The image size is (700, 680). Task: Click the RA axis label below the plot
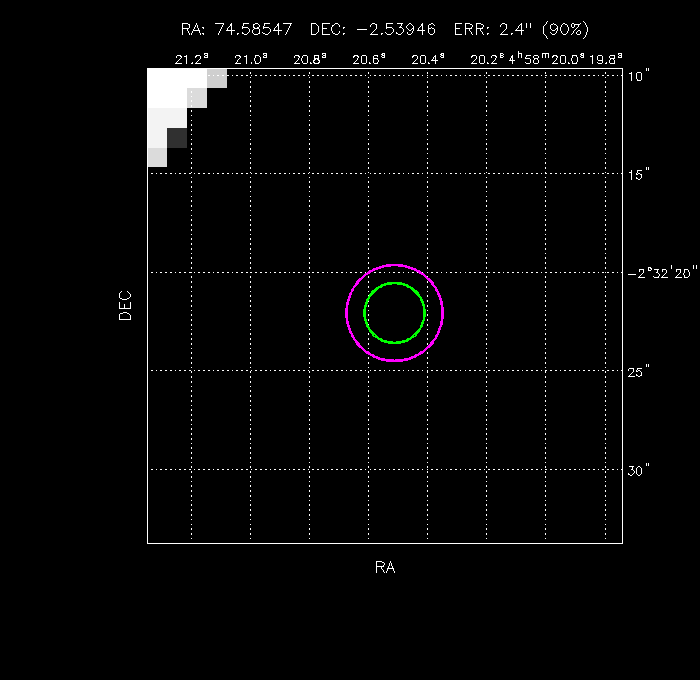[x=385, y=567]
